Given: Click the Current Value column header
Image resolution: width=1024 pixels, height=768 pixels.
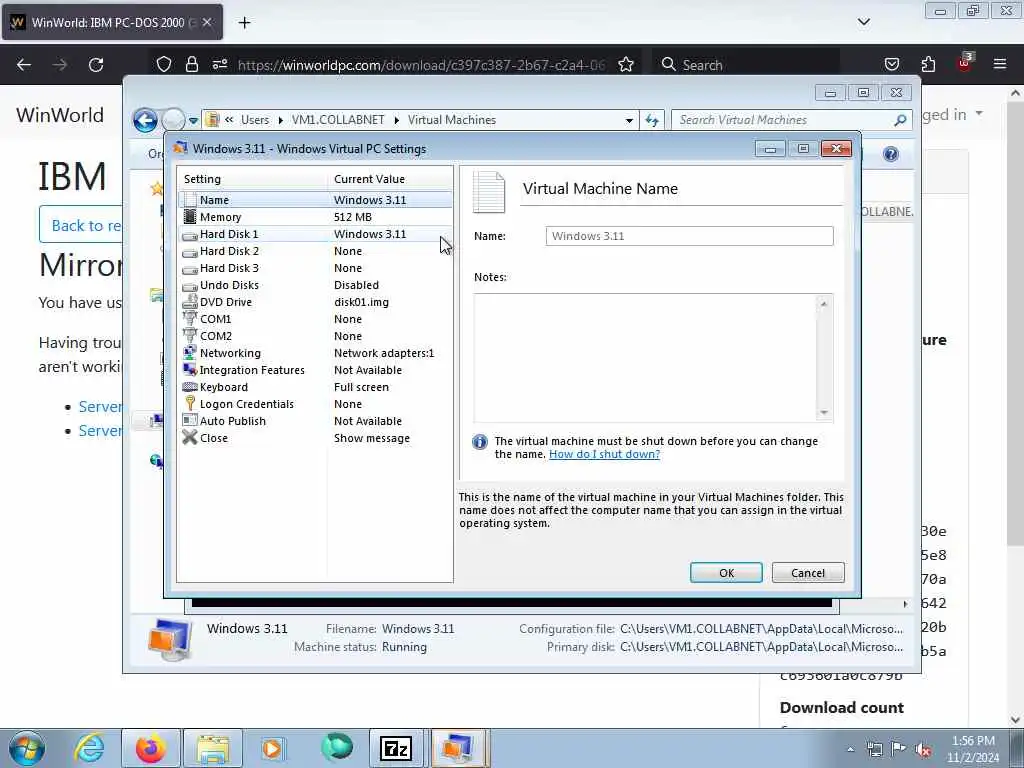Looking at the screenshot, I should (x=390, y=179).
